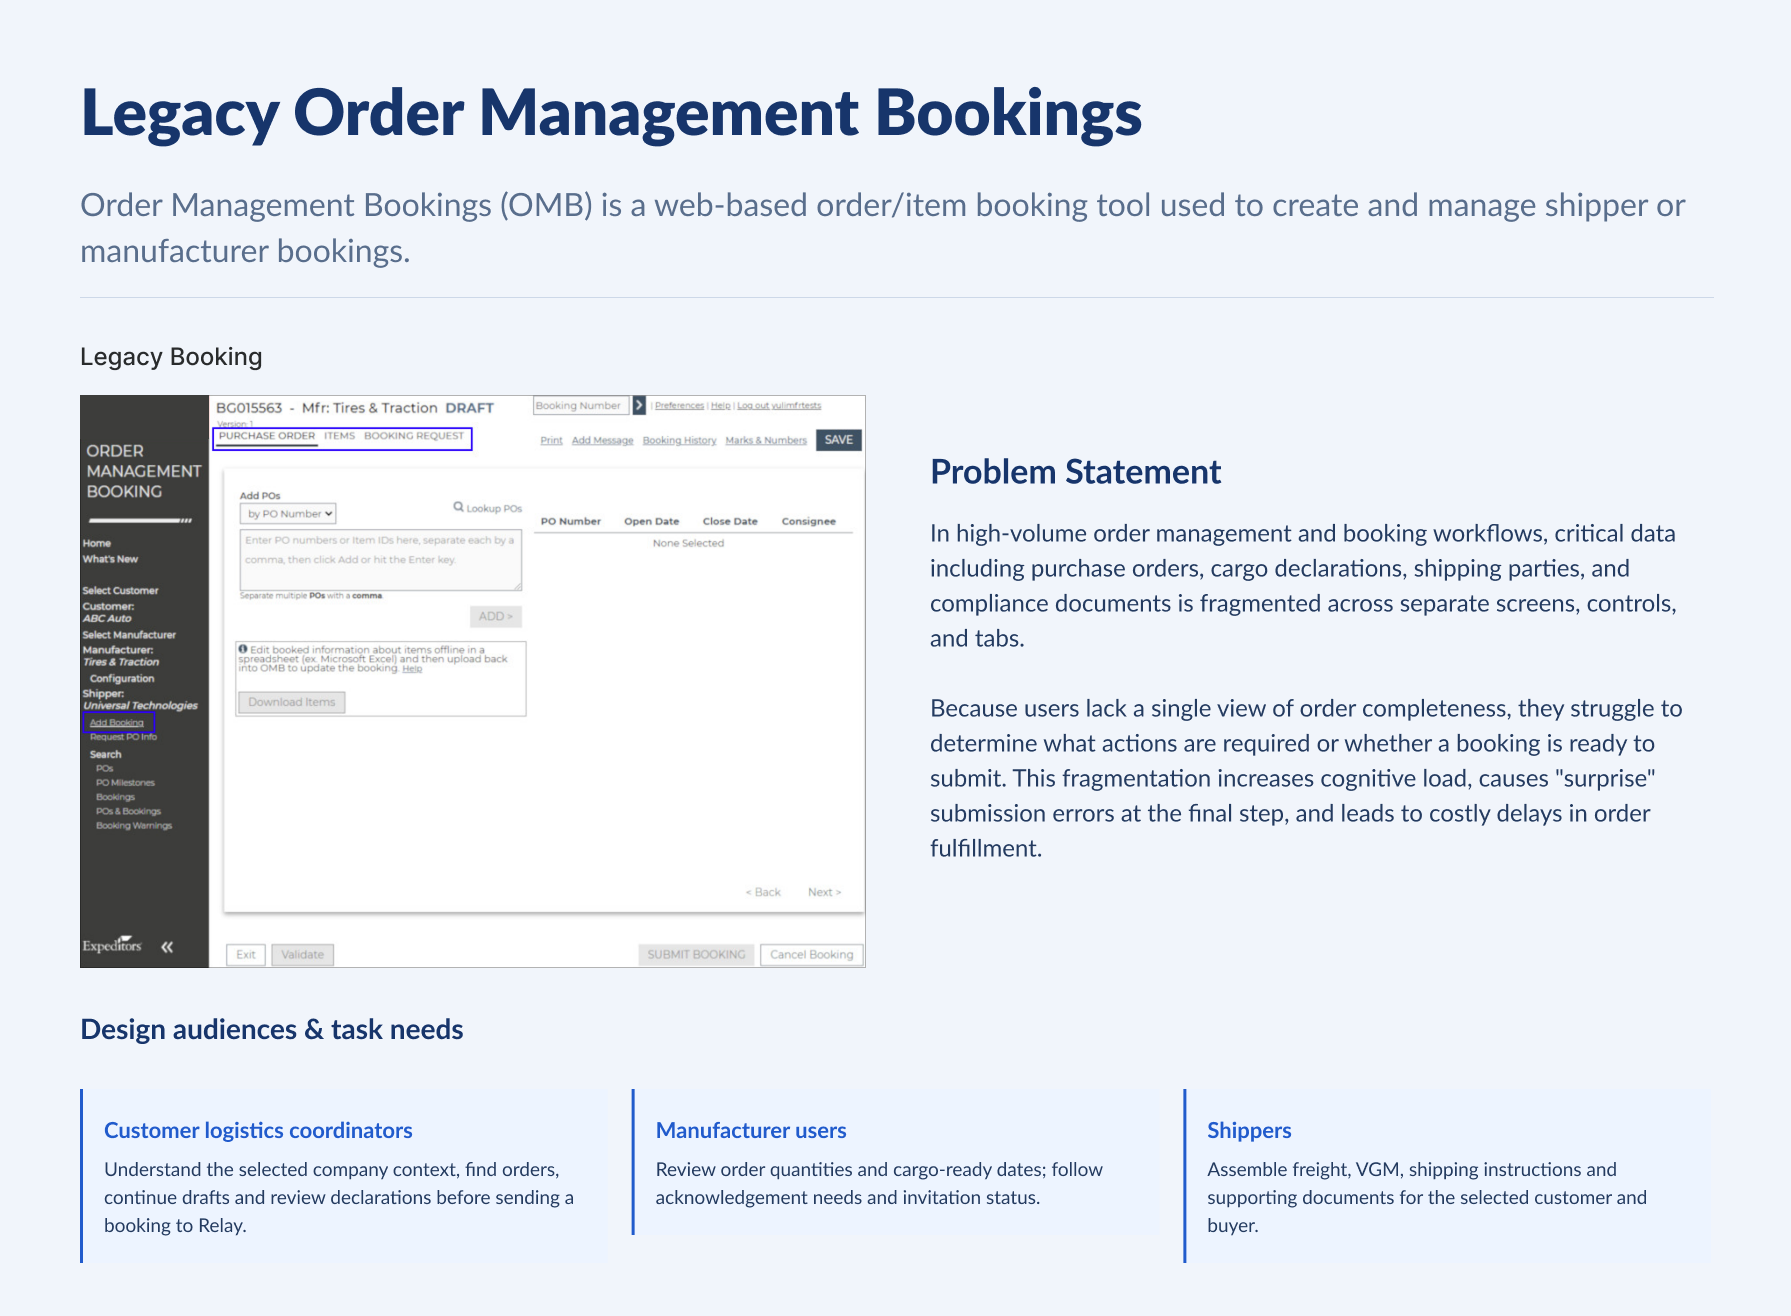The width and height of the screenshot is (1791, 1316).
Task: Click the SUBMIT BOOKING button
Action: point(696,954)
